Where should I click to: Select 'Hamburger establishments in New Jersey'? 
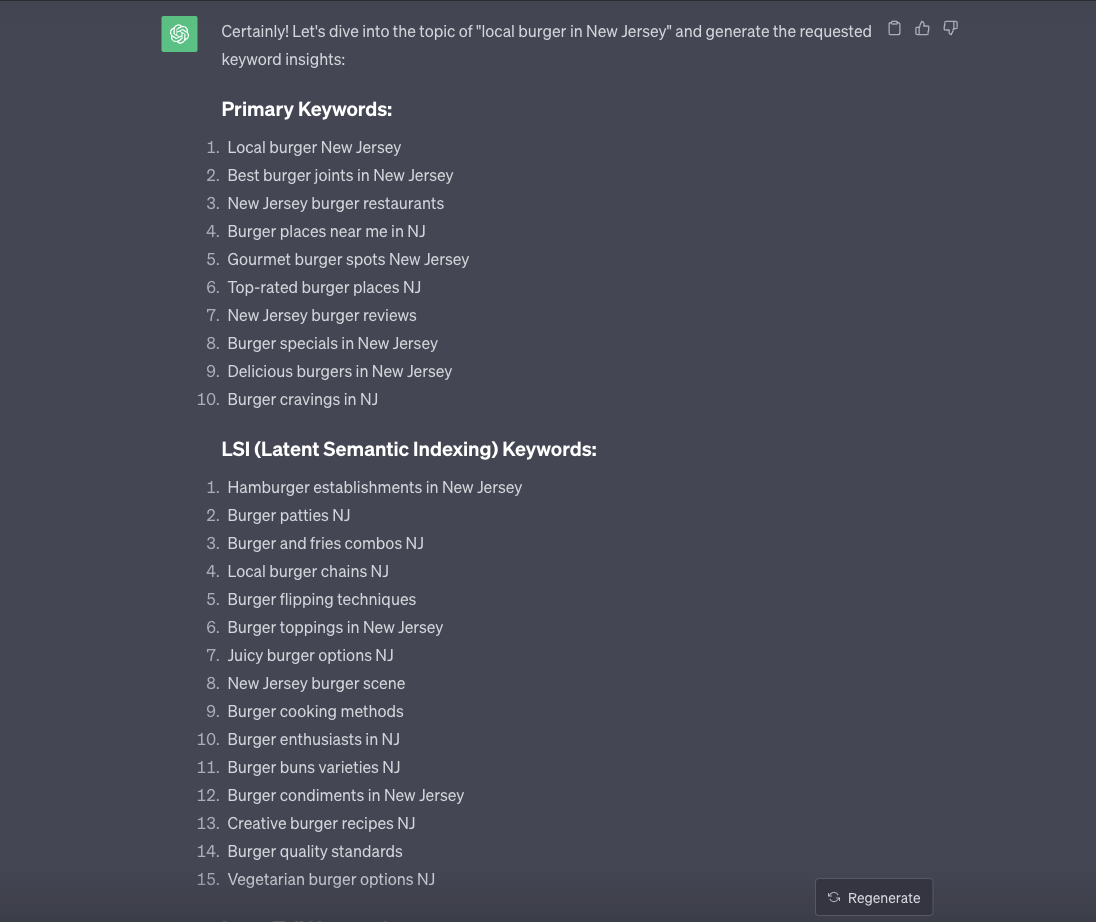pos(375,487)
